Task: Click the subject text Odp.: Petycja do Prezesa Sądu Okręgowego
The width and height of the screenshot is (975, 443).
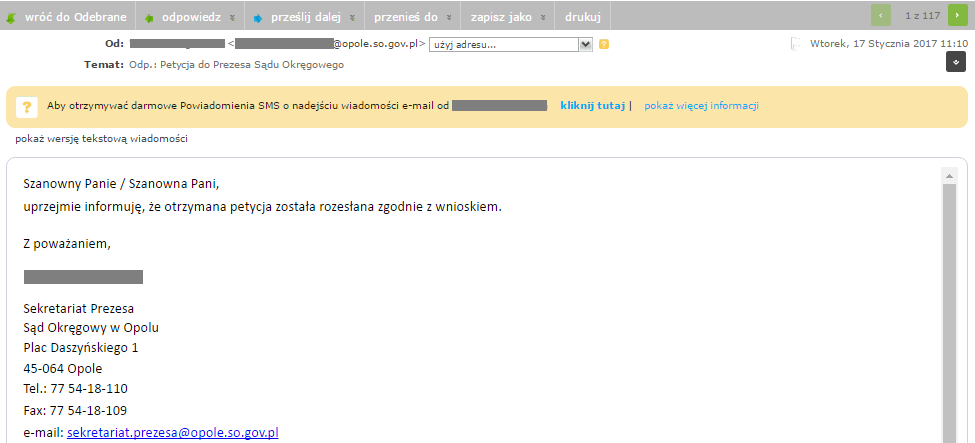Action: 236,65
